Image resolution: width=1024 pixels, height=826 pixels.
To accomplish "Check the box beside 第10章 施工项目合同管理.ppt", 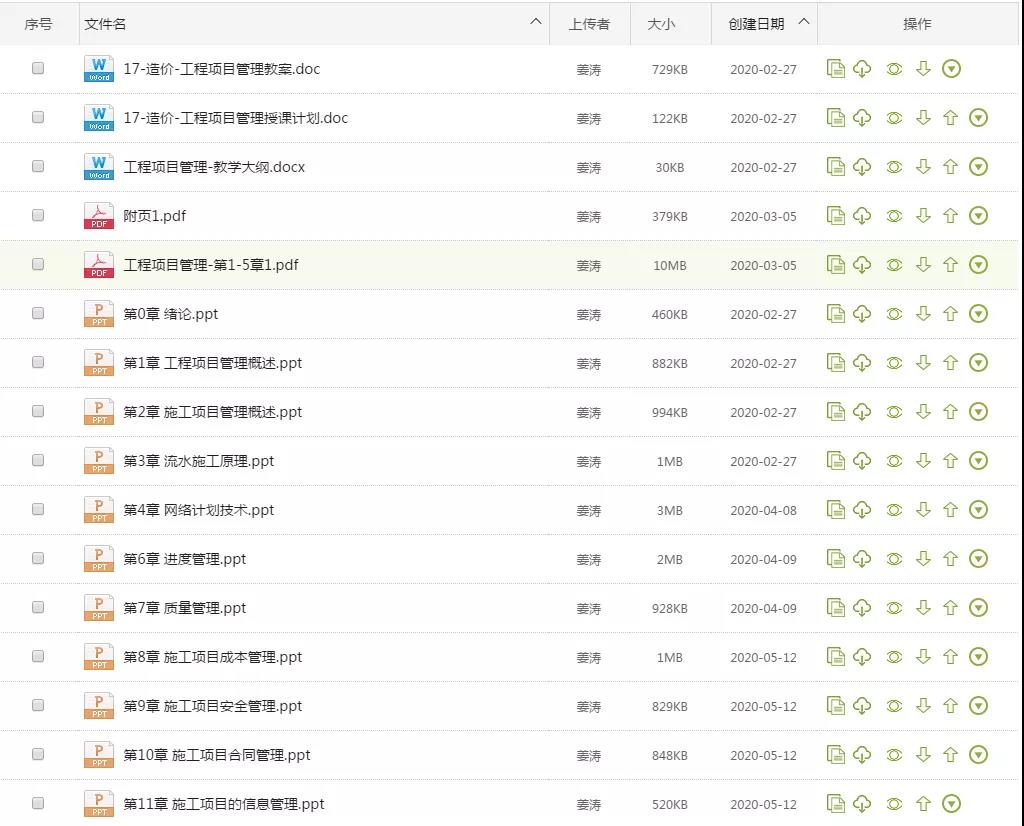I will (x=38, y=755).
